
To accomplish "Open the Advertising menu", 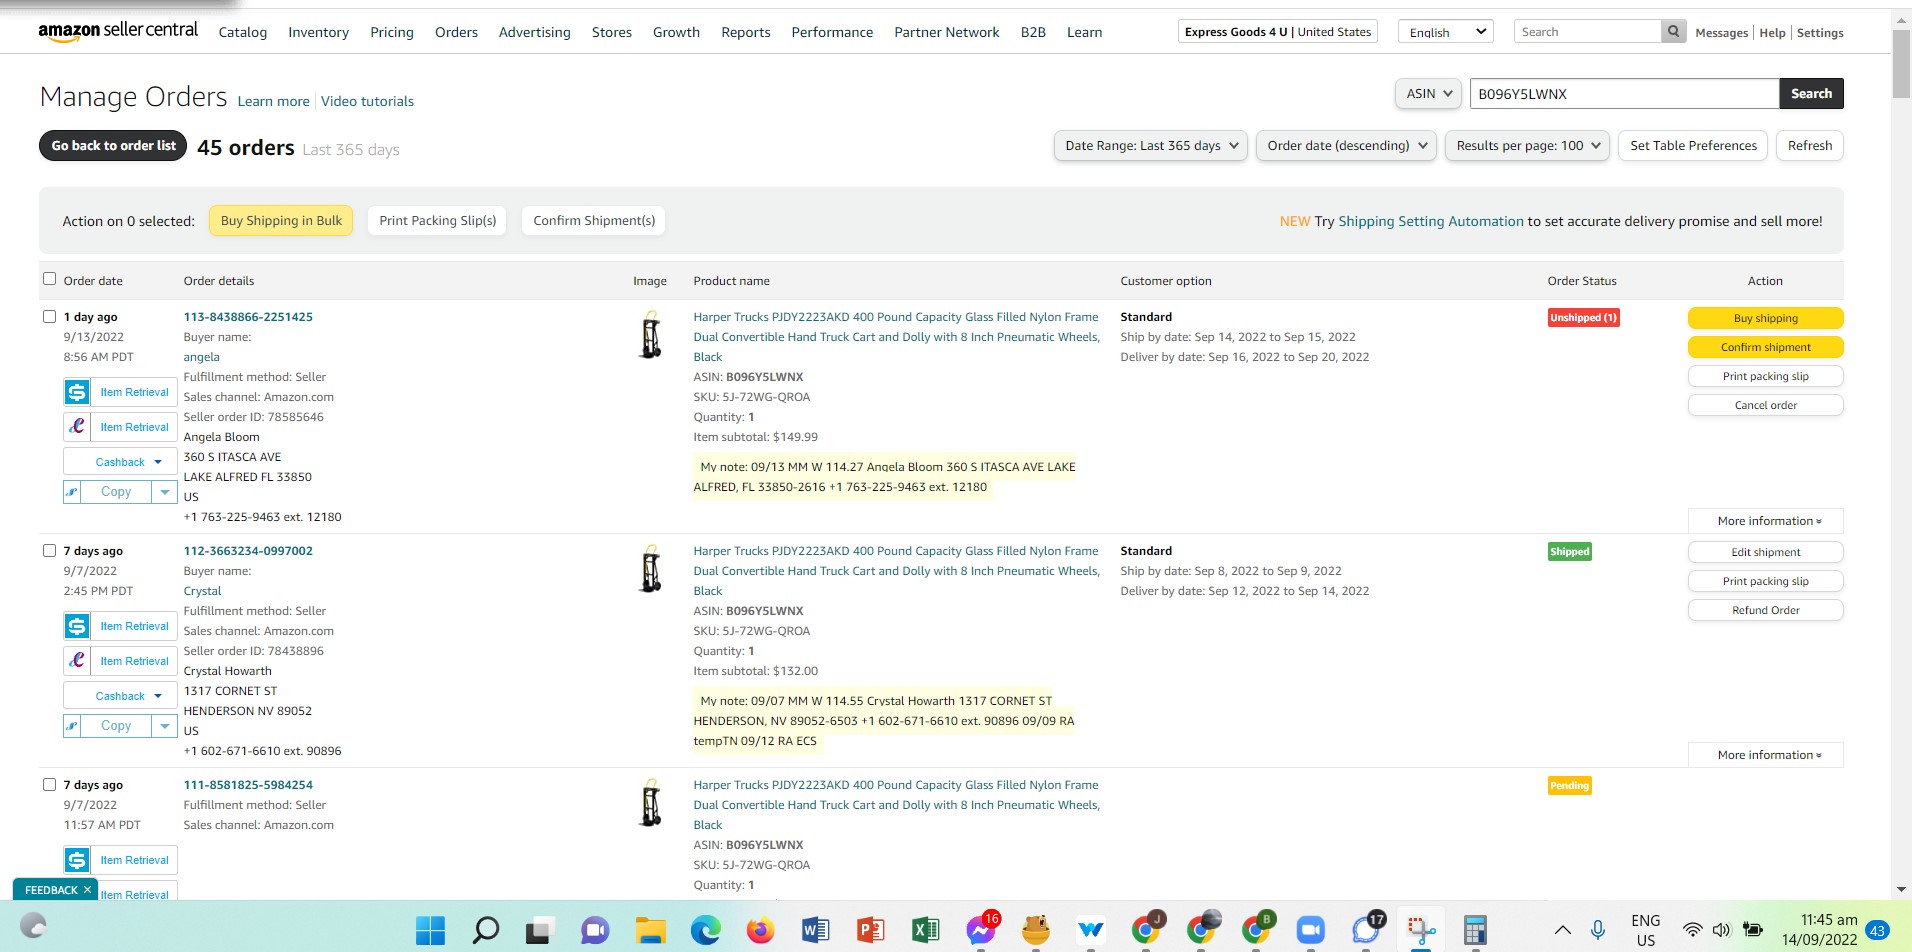I will point(535,32).
